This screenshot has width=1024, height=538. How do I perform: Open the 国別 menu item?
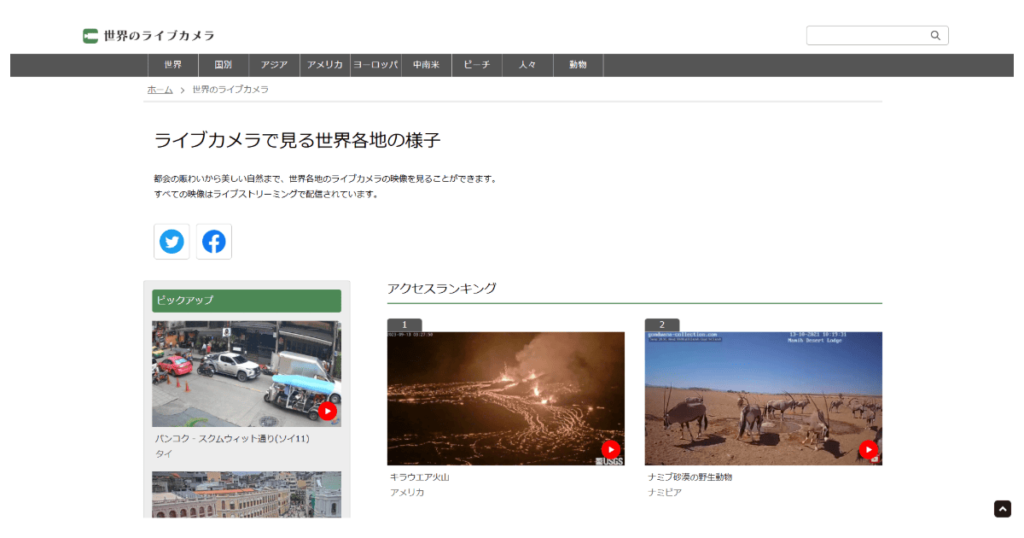(223, 65)
